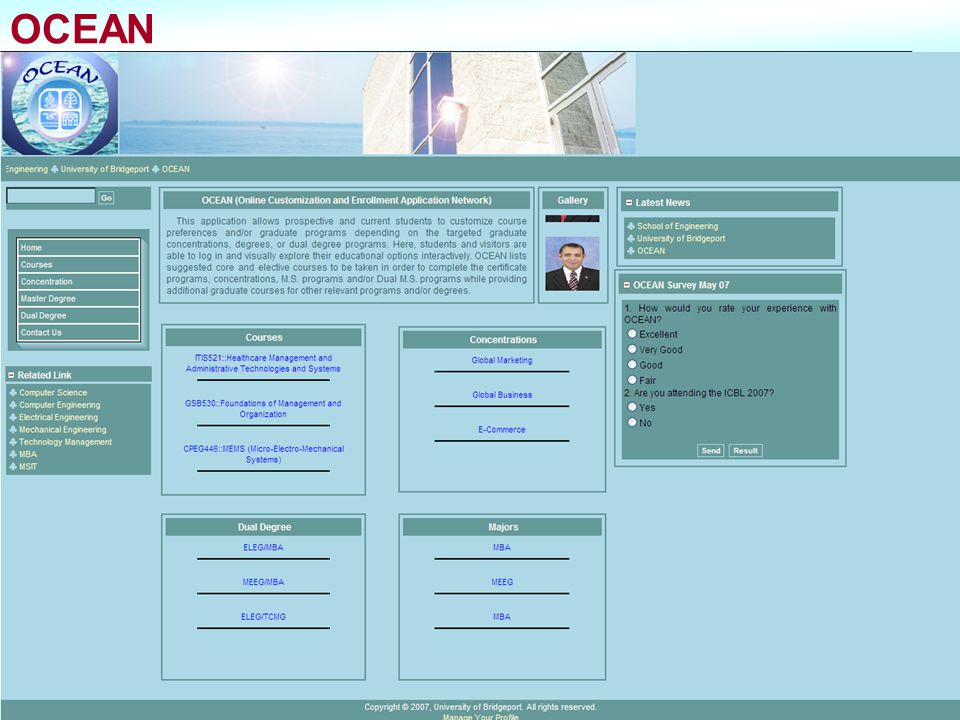Open MEEG/MBA dual degree link
This screenshot has width=960, height=720.
tap(263, 582)
